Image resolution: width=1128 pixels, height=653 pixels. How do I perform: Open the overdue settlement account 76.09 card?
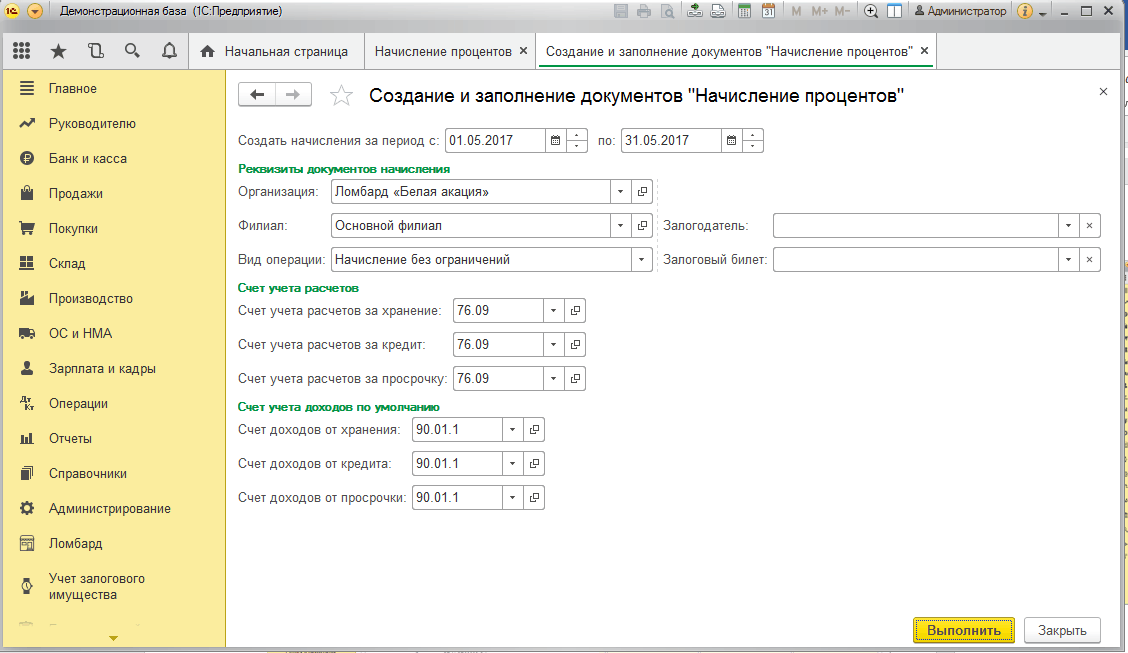click(576, 378)
